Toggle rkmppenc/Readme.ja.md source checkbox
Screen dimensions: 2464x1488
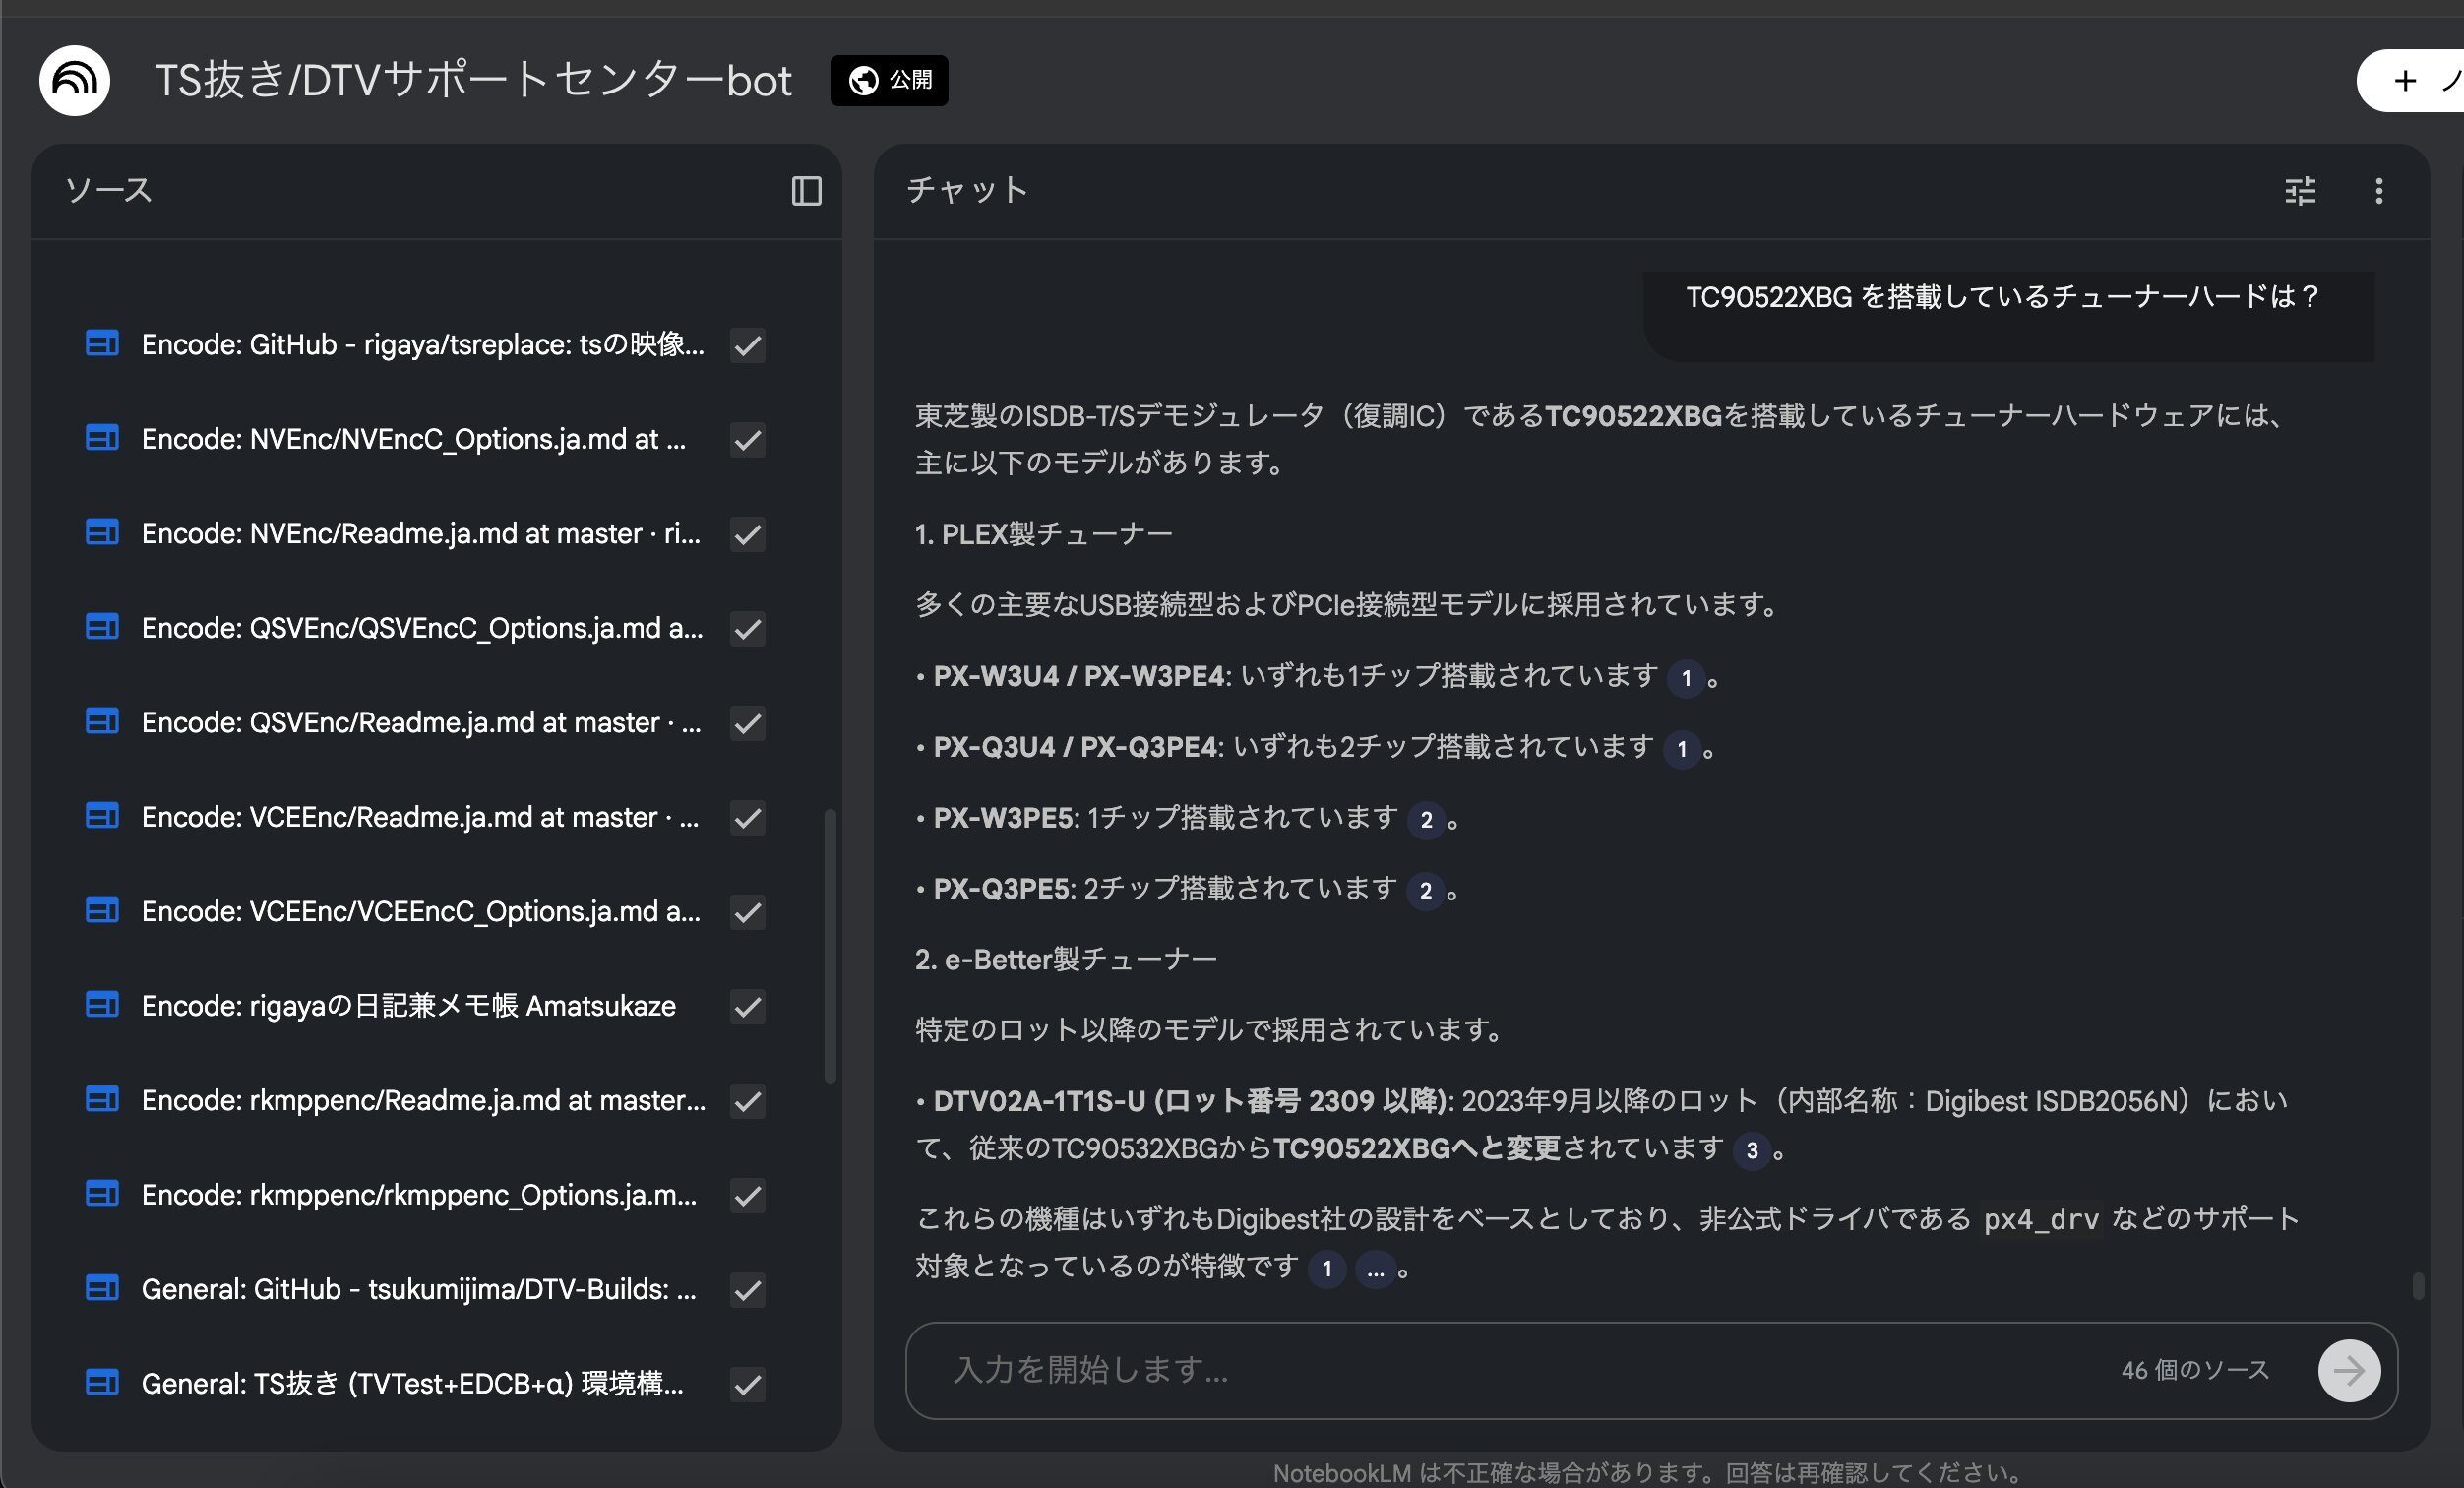pos(747,1101)
